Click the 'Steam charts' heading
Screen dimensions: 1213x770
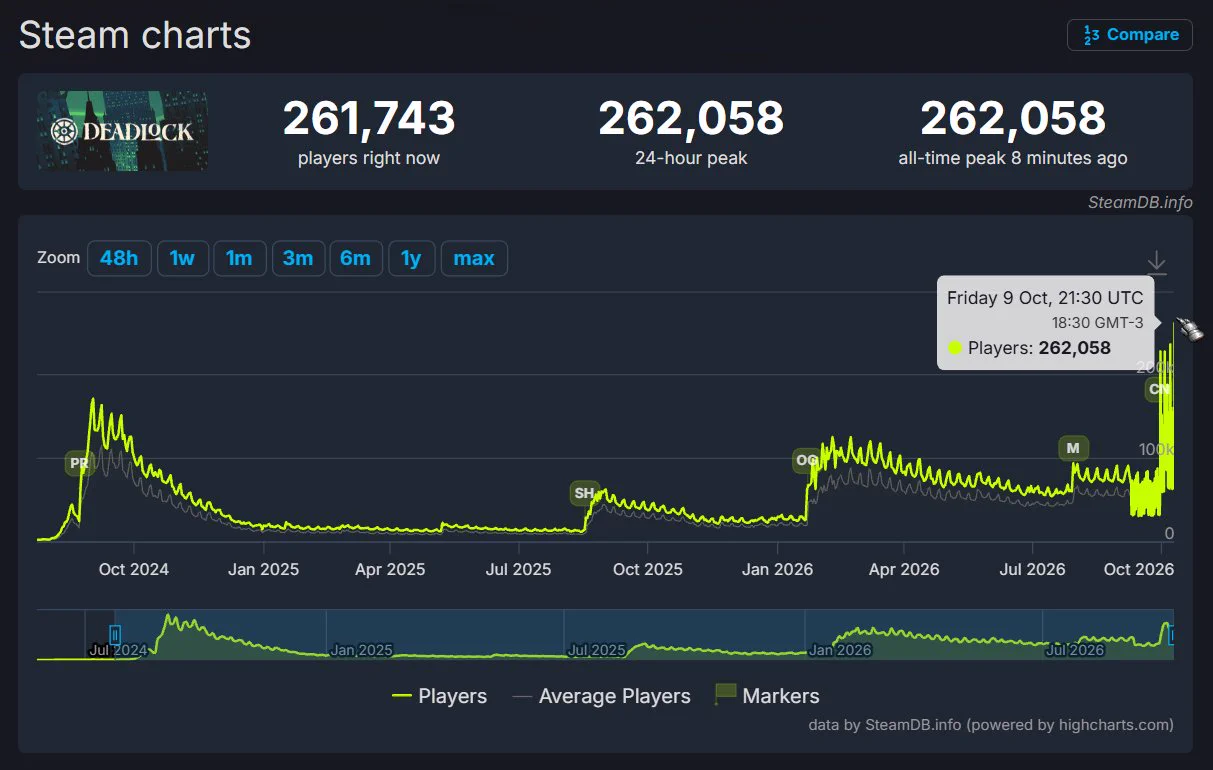point(135,36)
